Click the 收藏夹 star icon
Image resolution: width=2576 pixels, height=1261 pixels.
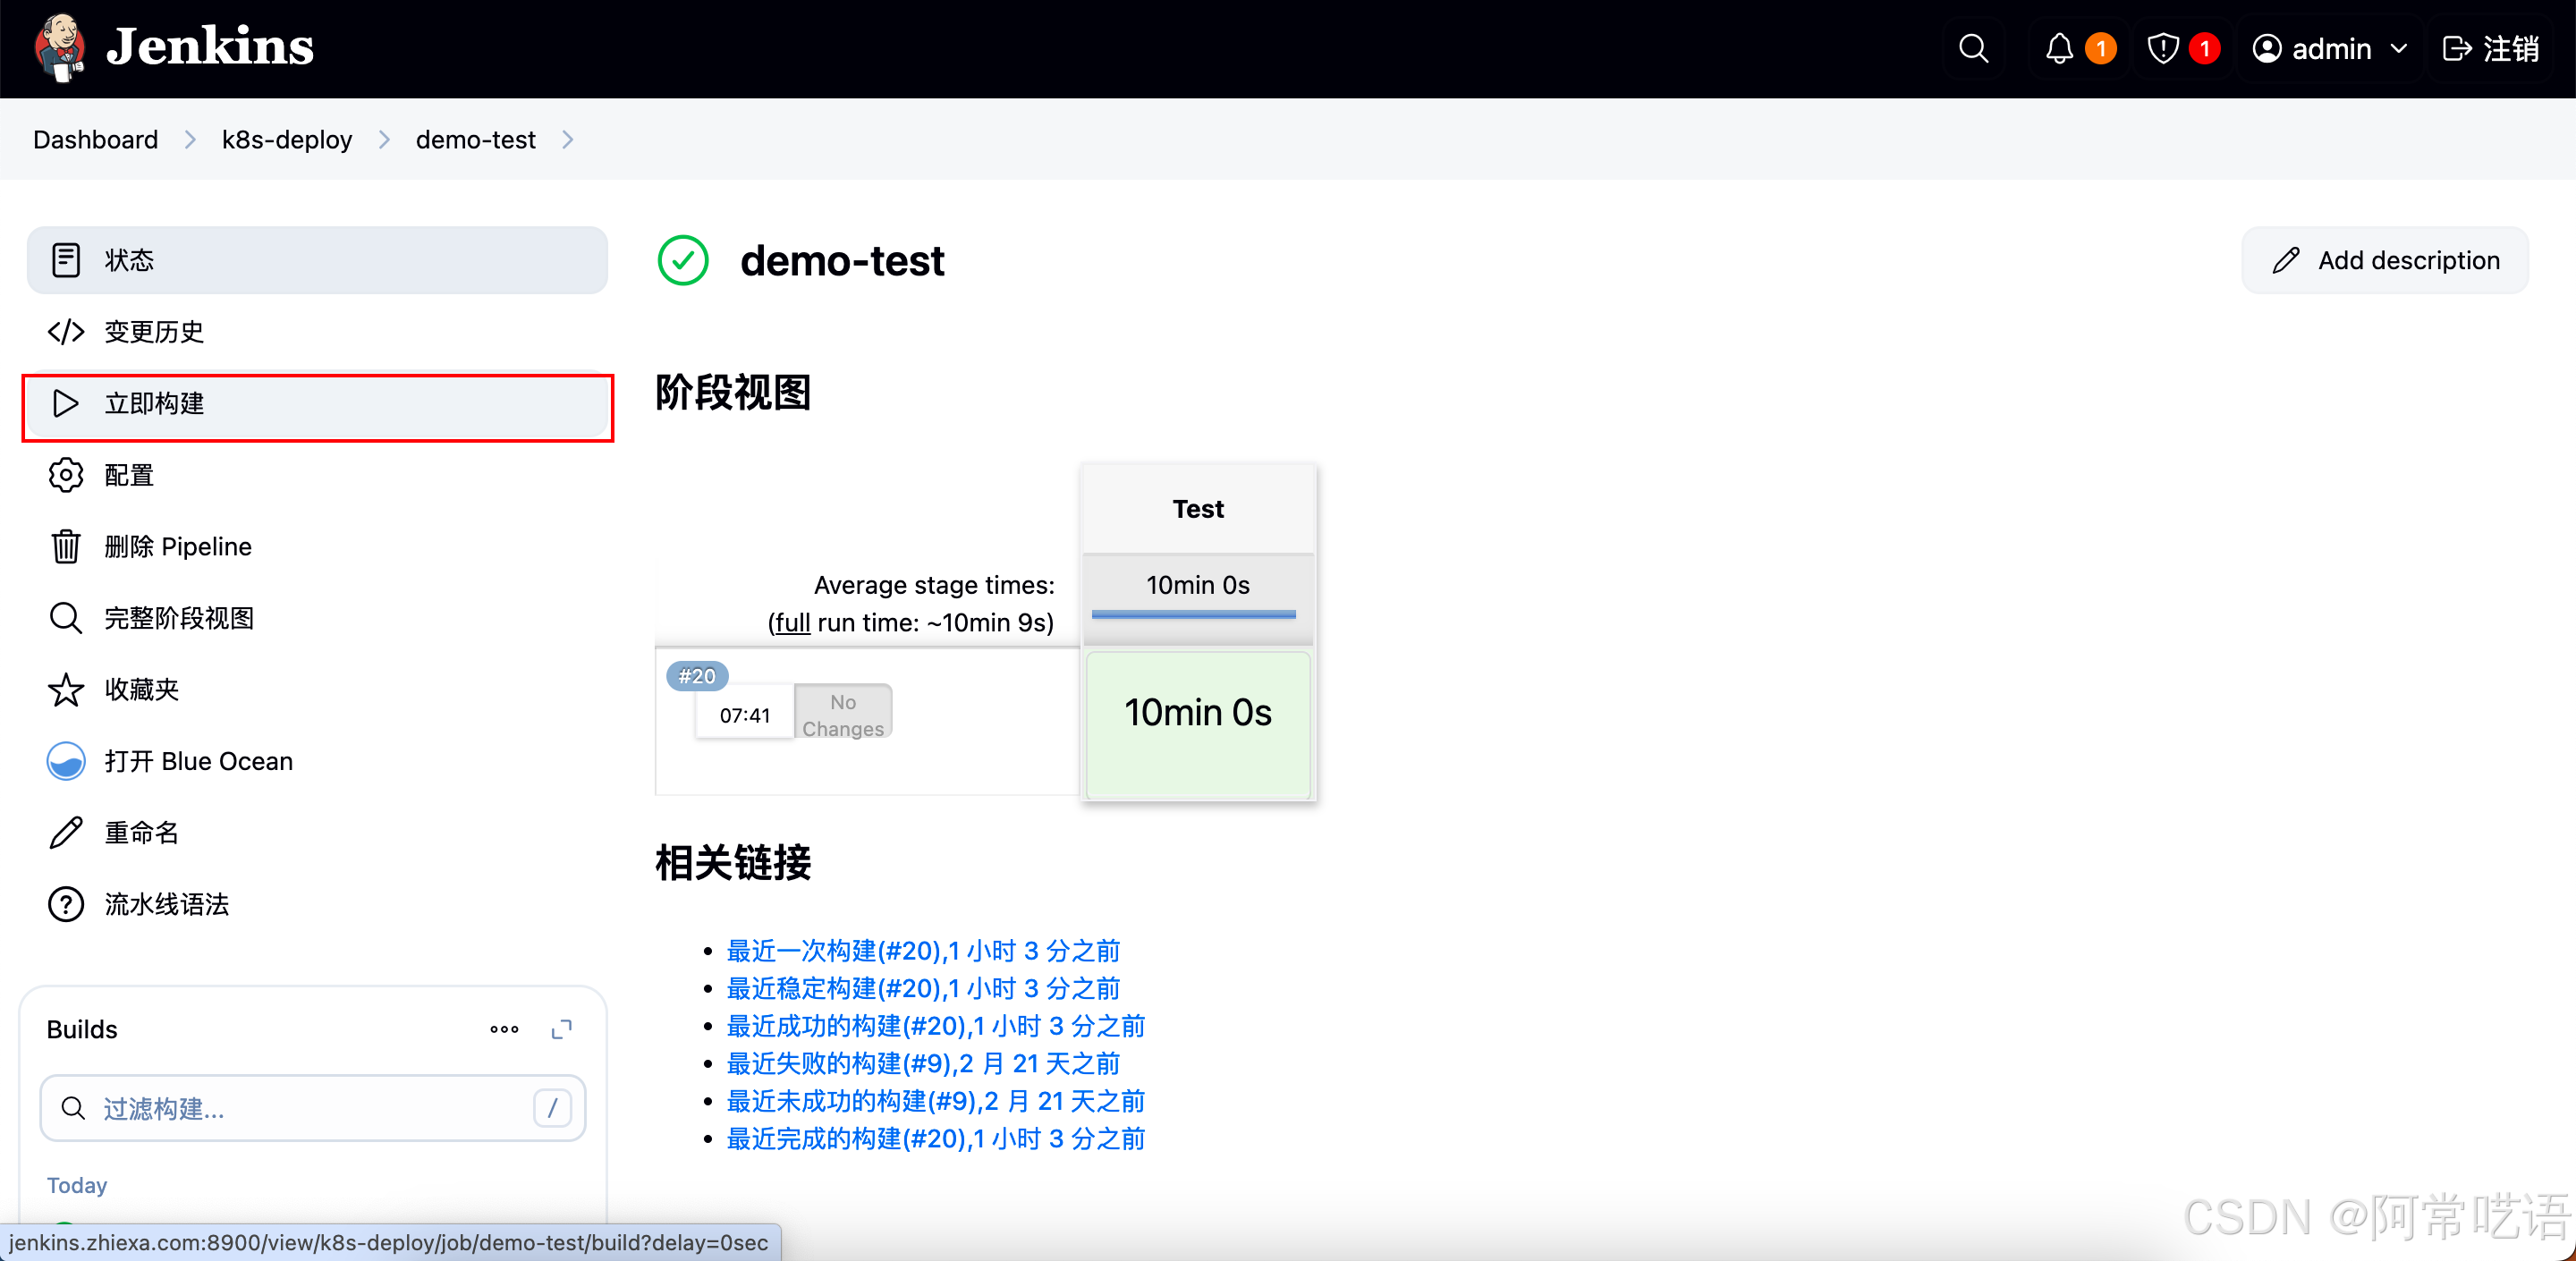pyautogui.click(x=66, y=689)
